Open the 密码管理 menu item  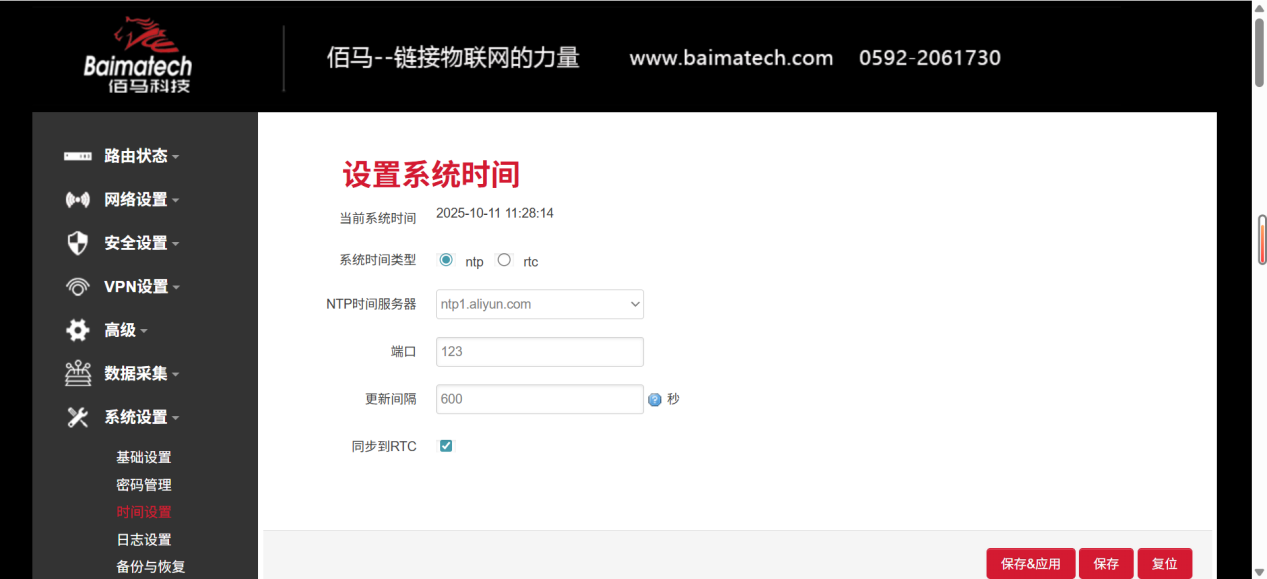point(142,484)
